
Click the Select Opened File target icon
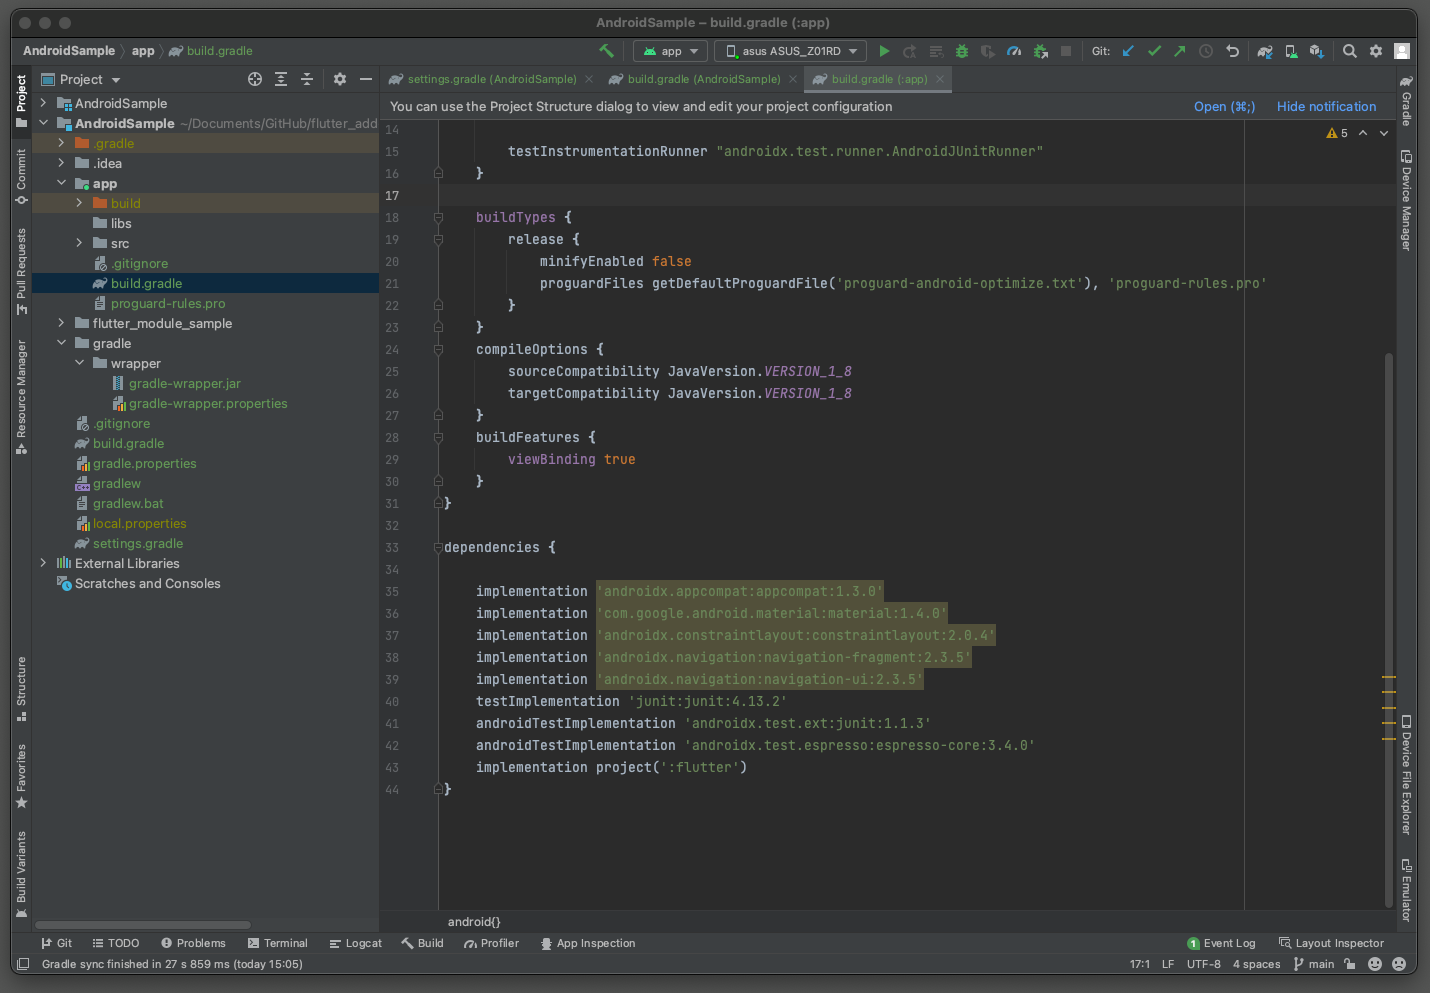[255, 79]
